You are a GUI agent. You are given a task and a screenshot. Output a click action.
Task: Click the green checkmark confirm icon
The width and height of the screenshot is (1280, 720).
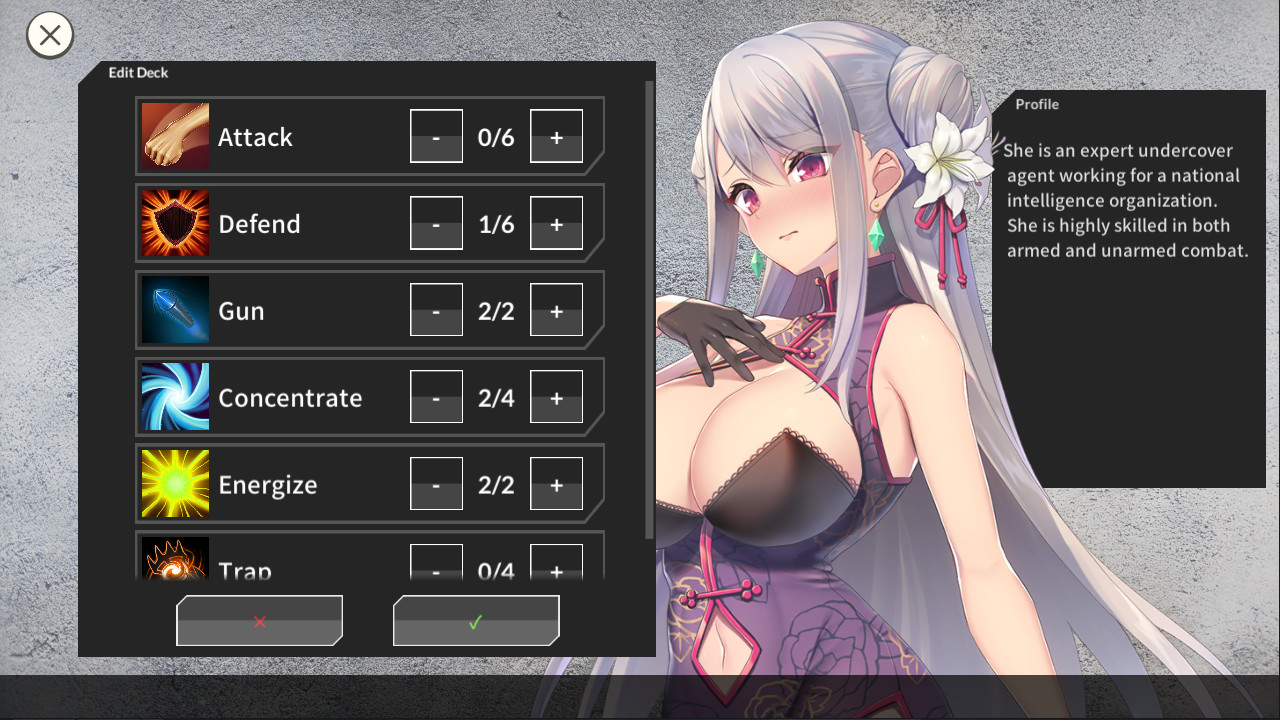(476, 620)
